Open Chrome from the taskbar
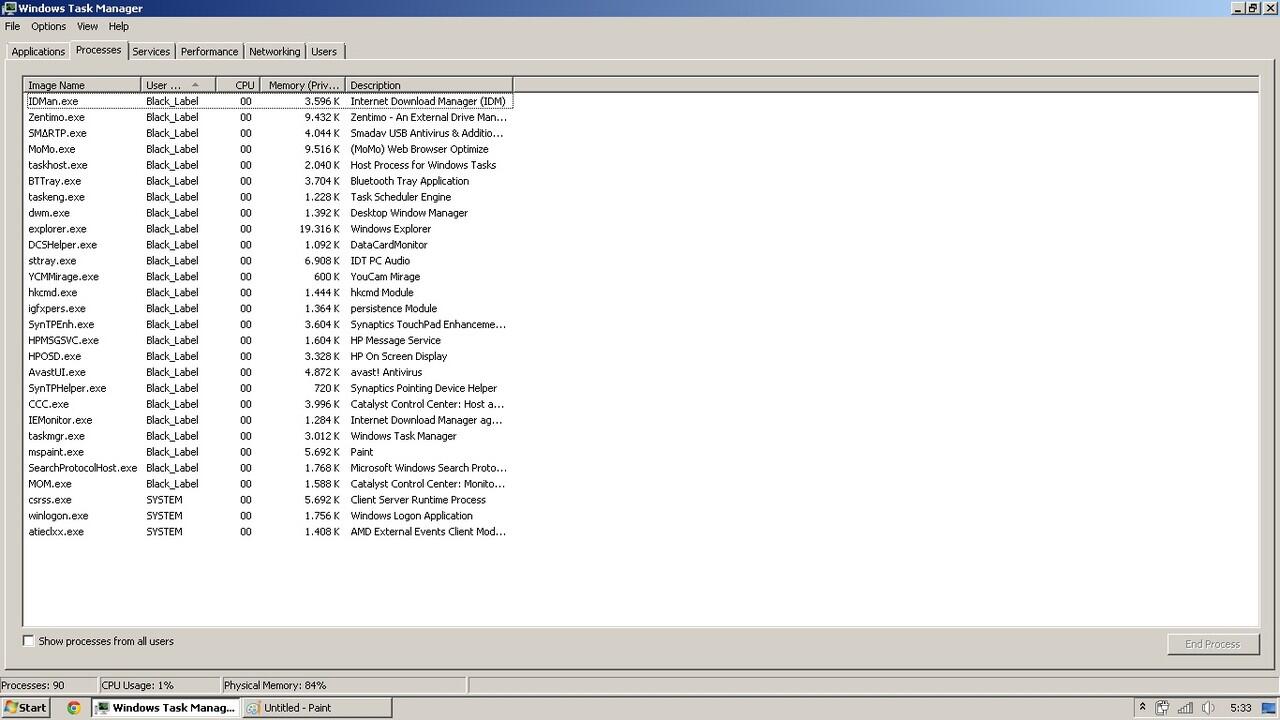The image size is (1280, 720). 73,708
